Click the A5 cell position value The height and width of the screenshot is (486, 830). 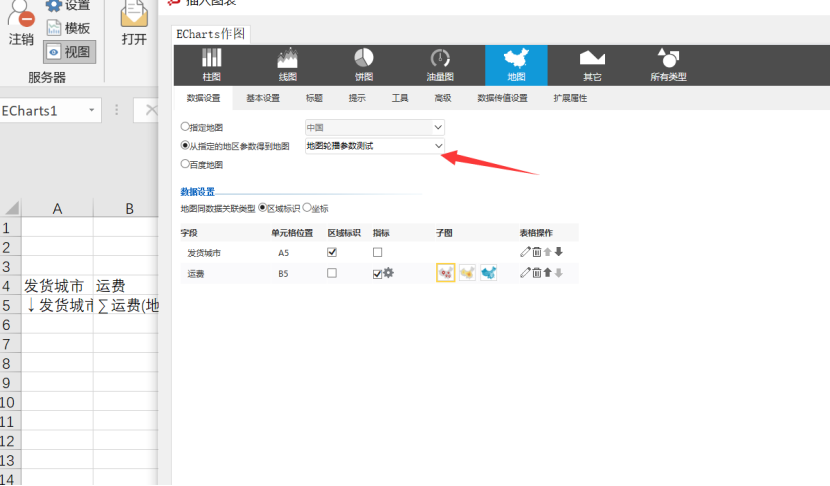point(283,253)
